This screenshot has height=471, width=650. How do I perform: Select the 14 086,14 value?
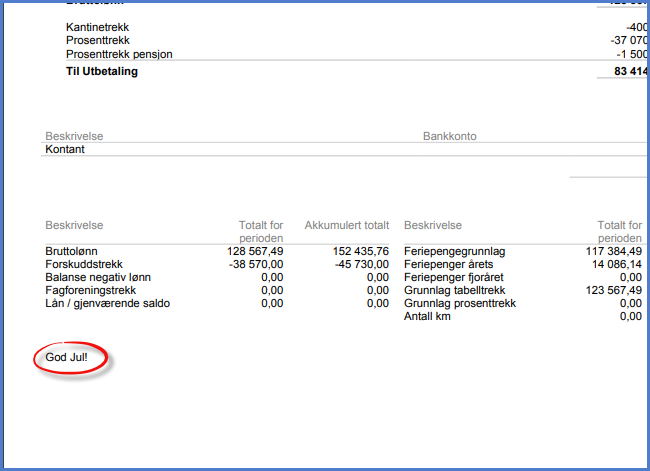click(617, 264)
